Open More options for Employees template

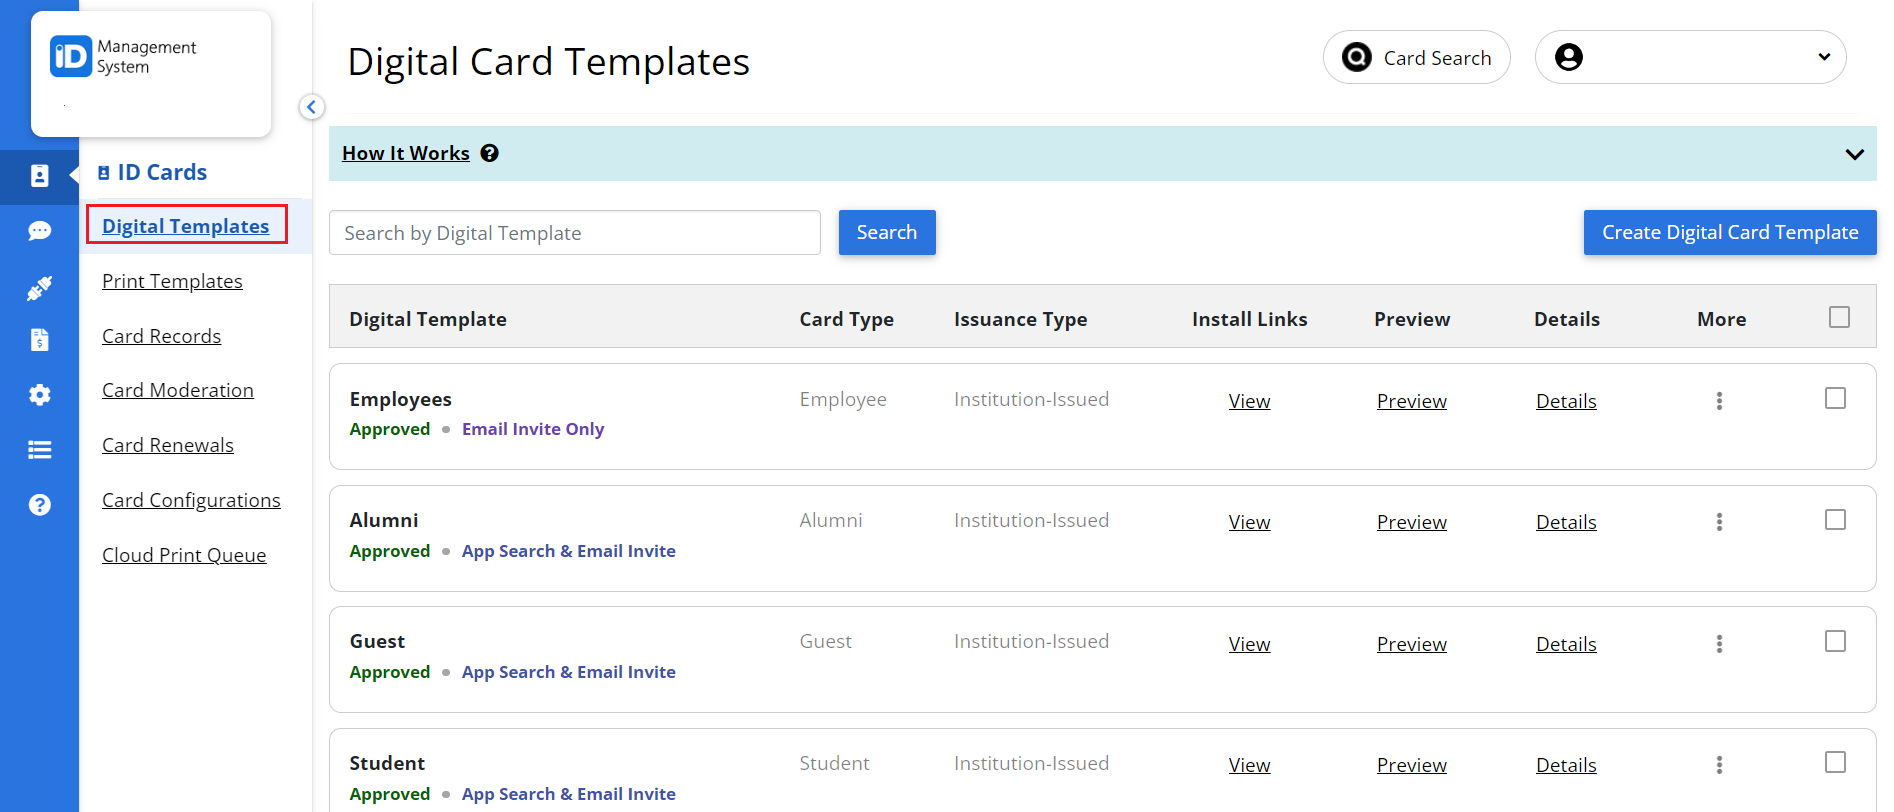(x=1719, y=401)
